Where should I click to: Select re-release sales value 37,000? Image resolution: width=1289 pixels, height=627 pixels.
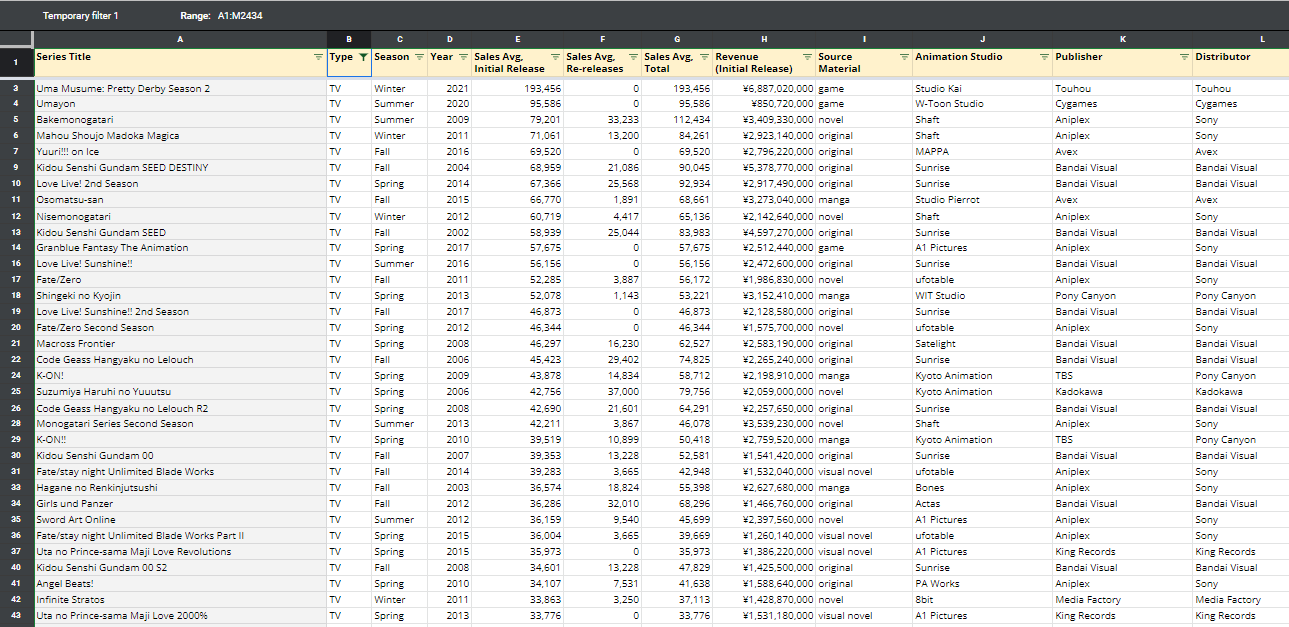(x=603, y=392)
